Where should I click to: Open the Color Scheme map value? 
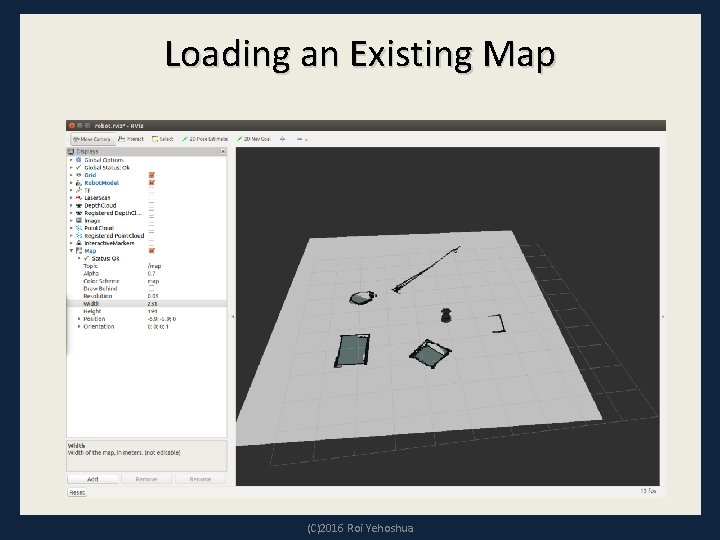(153, 281)
